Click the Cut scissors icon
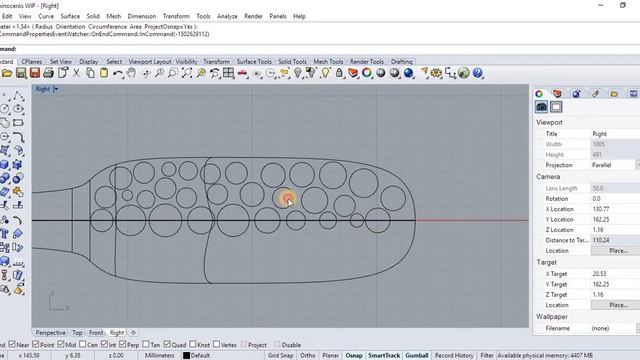The image size is (640, 360). pyautogui.click(x=76, y=73)
